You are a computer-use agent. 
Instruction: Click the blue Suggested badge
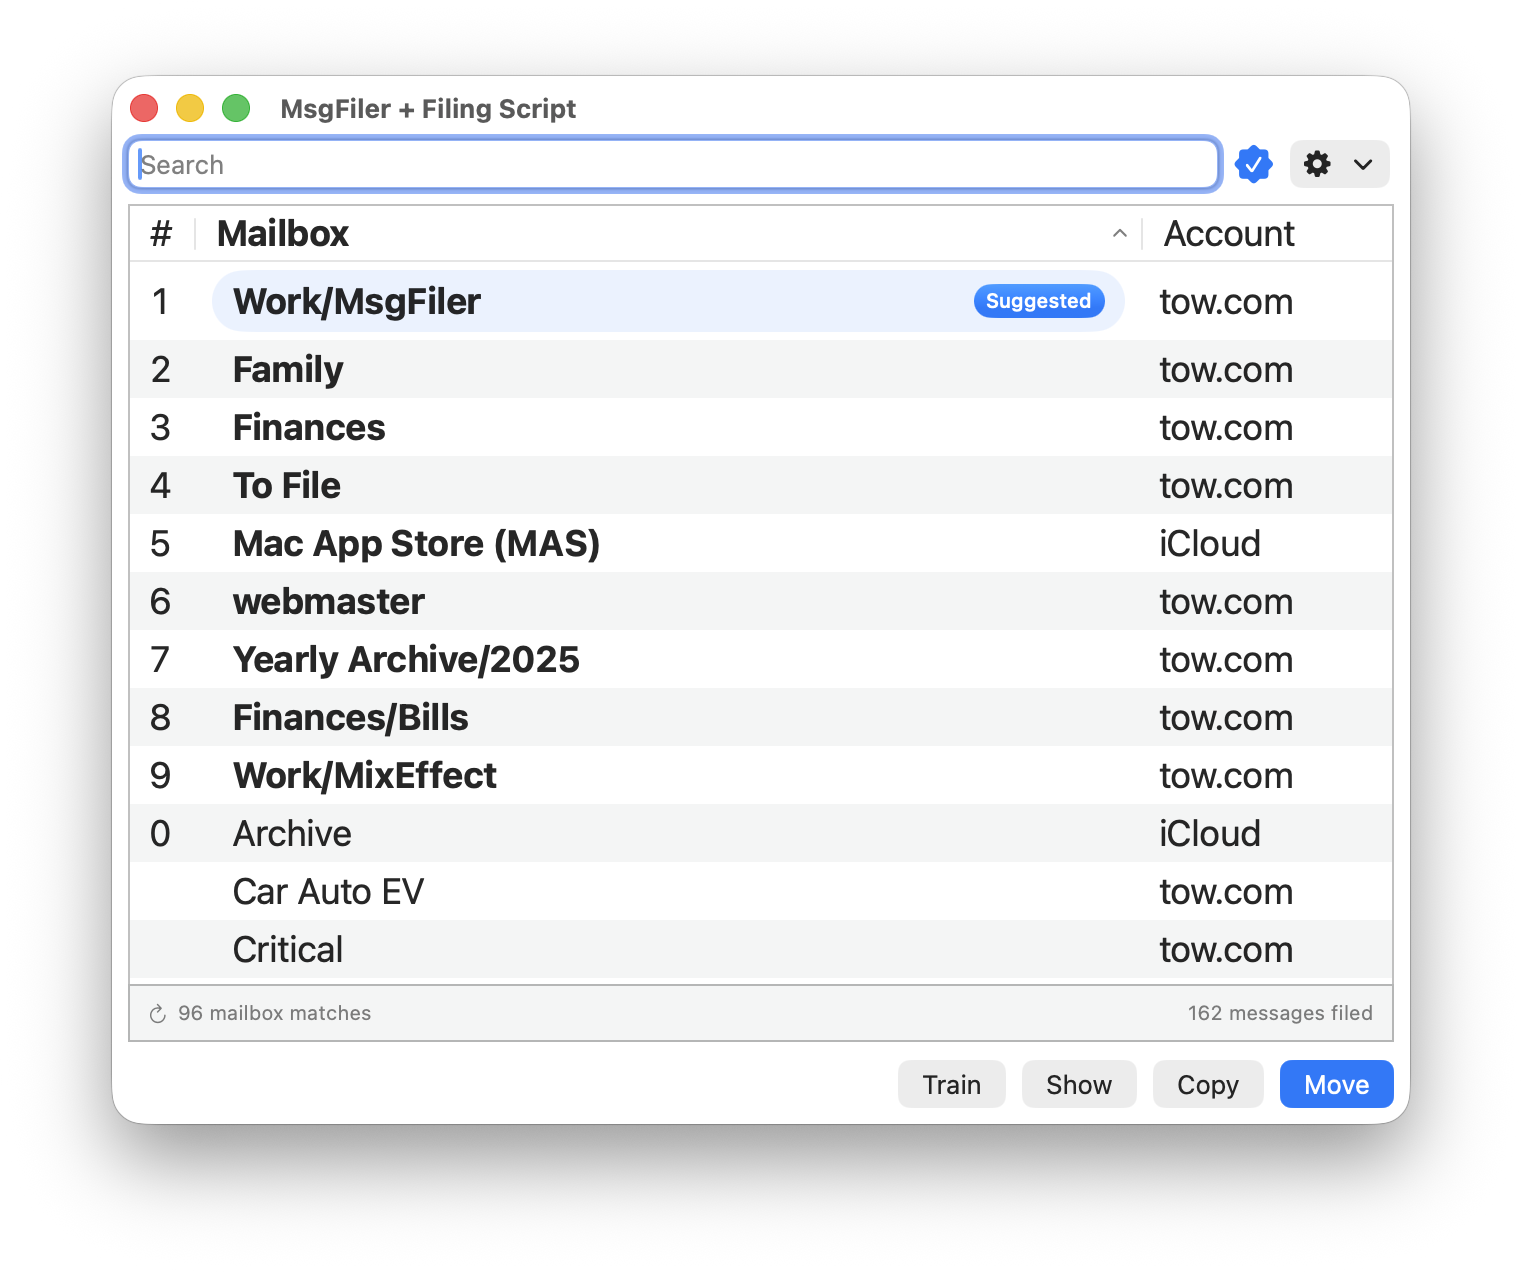pyautogui.click(x=1038, y=301)
